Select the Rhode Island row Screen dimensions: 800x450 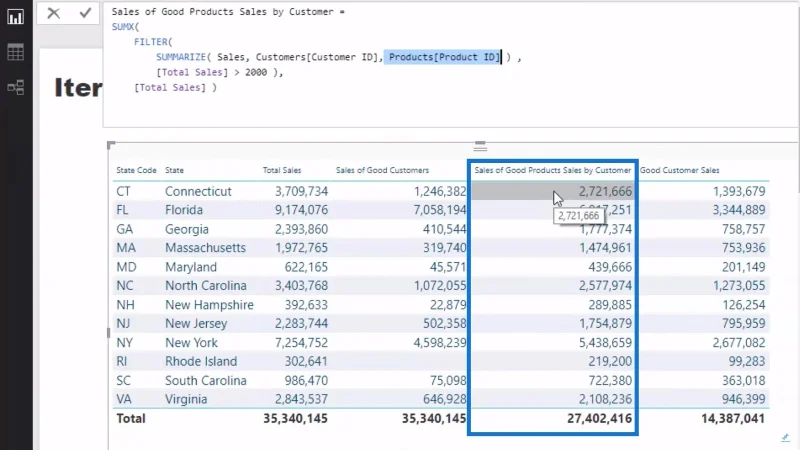coord(441,361)
